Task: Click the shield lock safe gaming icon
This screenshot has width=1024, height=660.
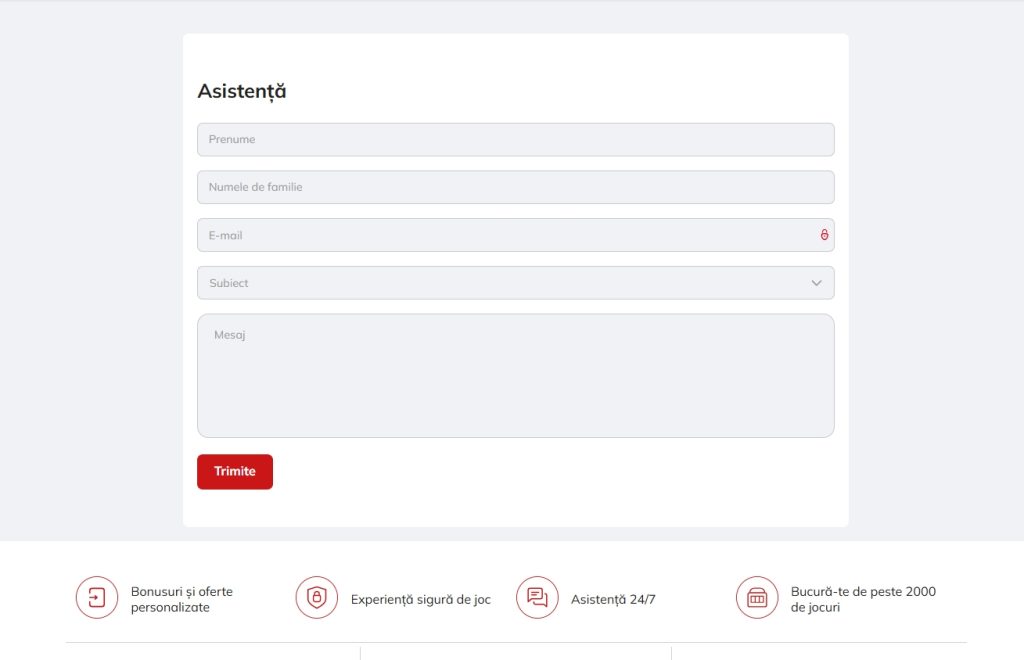Action: point(317,597)
